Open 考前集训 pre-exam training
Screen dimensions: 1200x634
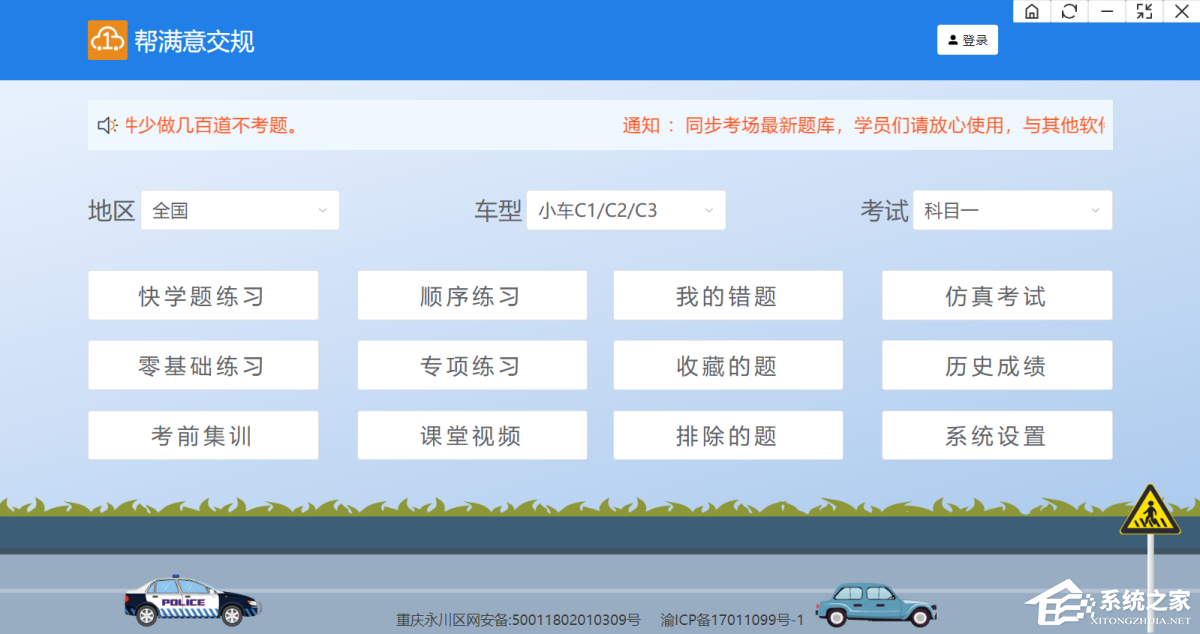tap(203, 435)
